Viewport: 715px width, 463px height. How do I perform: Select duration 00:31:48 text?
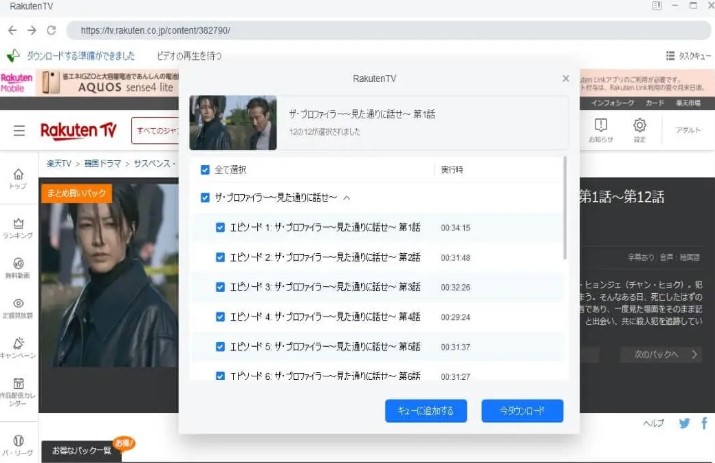pos(455,258)
